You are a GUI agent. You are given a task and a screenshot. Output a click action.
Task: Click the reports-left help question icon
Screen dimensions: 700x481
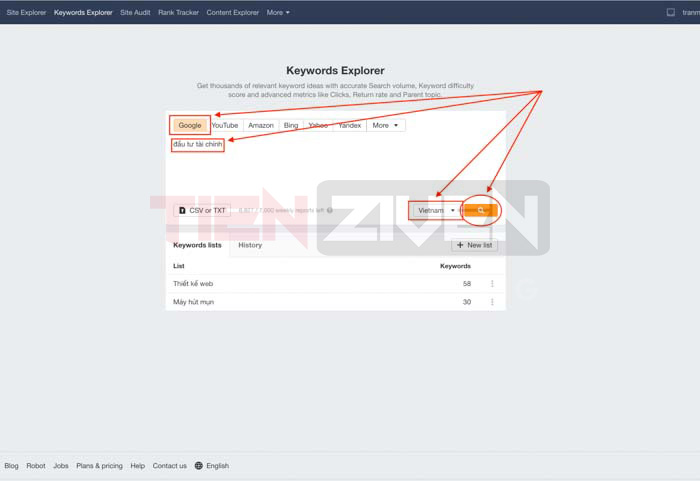click(329, 210)
